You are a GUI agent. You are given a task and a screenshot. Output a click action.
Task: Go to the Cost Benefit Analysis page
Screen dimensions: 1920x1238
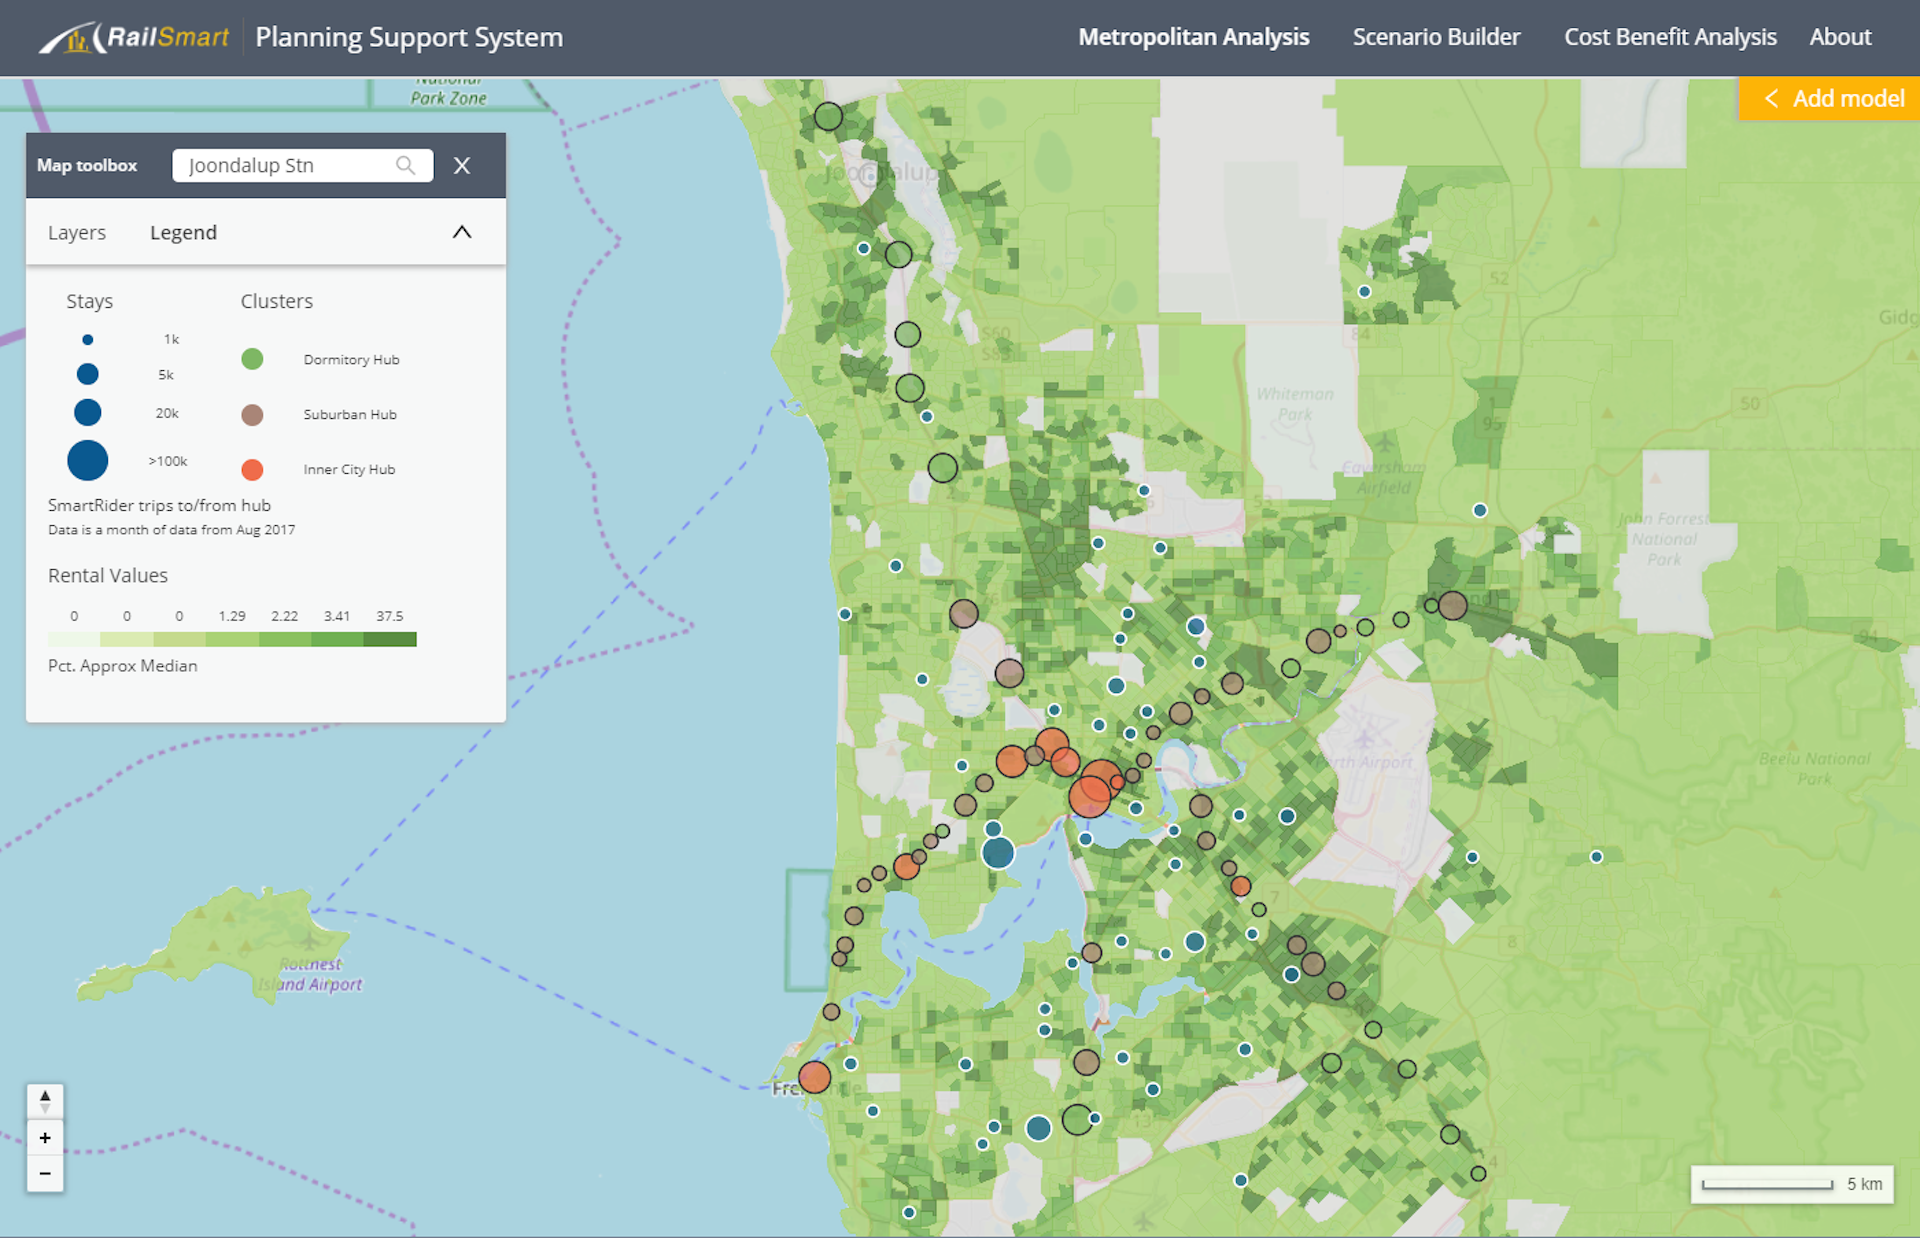[1670, 37]
